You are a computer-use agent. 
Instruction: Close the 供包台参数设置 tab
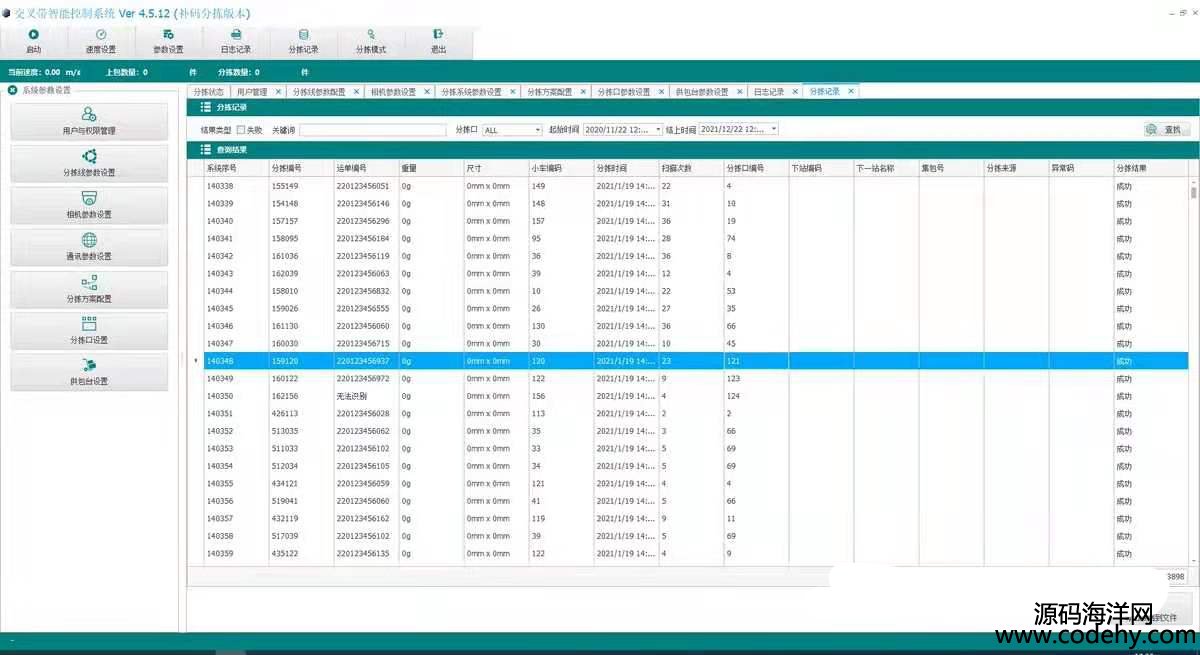click(739, 91)
